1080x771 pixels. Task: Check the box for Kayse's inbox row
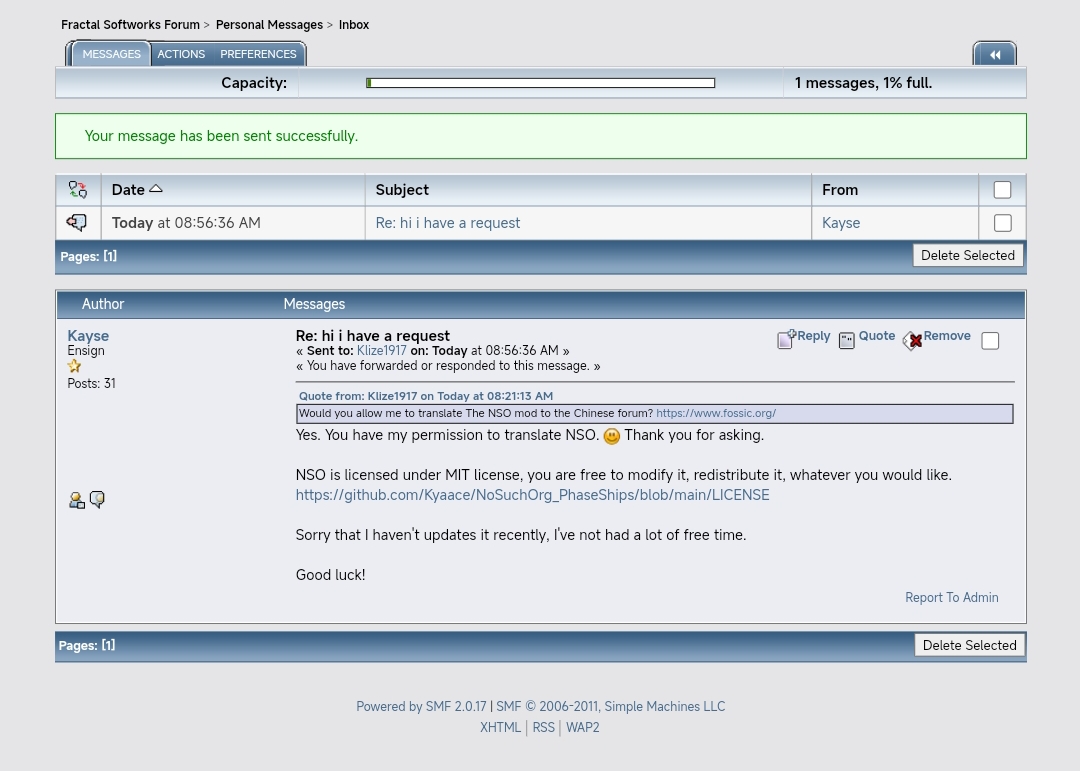(x=1002, y=223)
